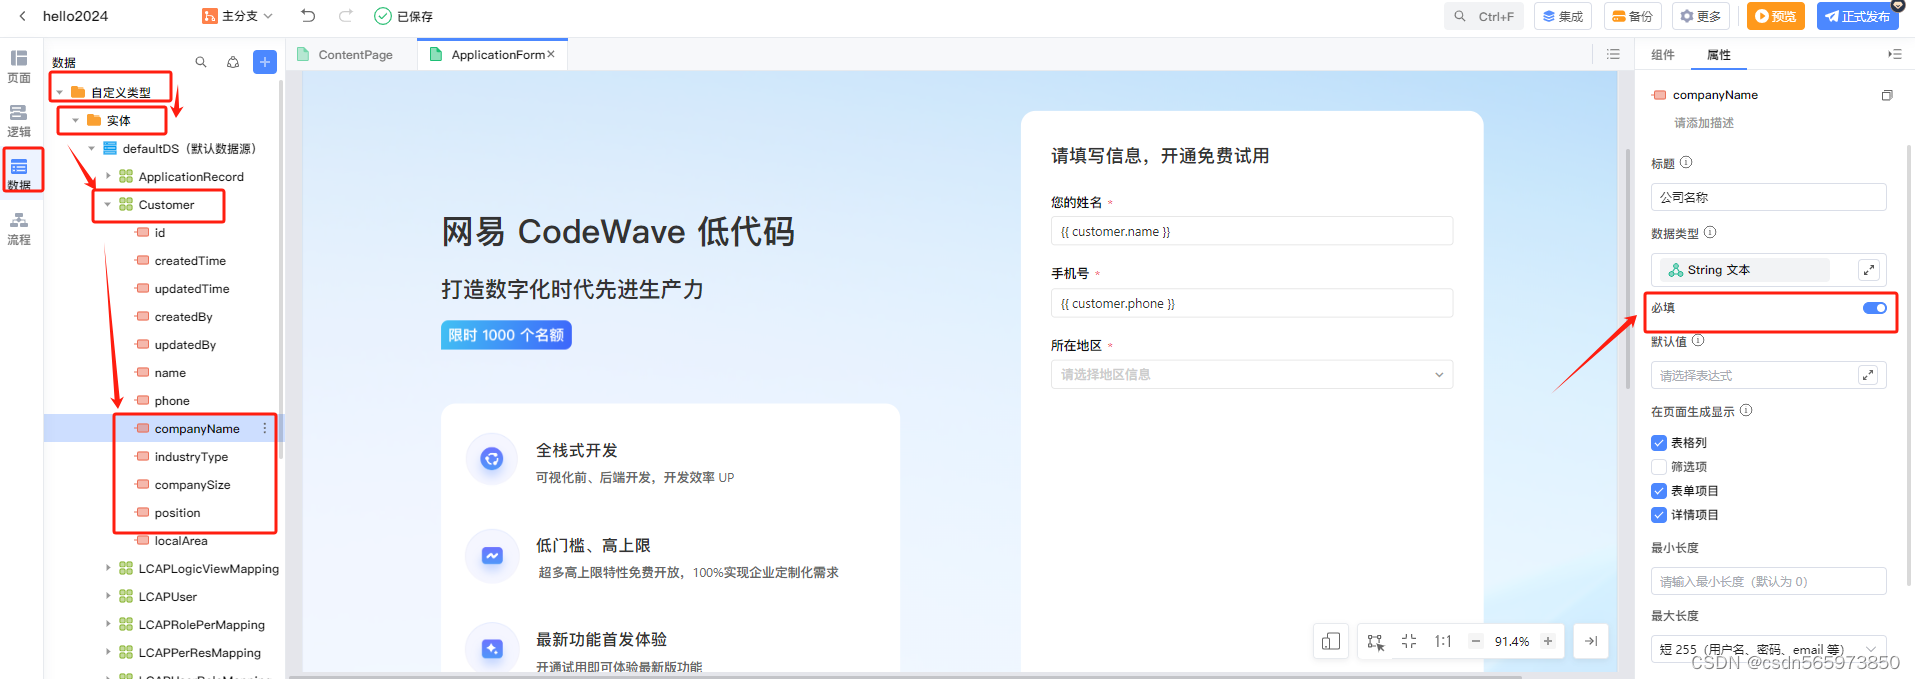
Task: Click the blue plus add data button
Action: tap(265, 62)
